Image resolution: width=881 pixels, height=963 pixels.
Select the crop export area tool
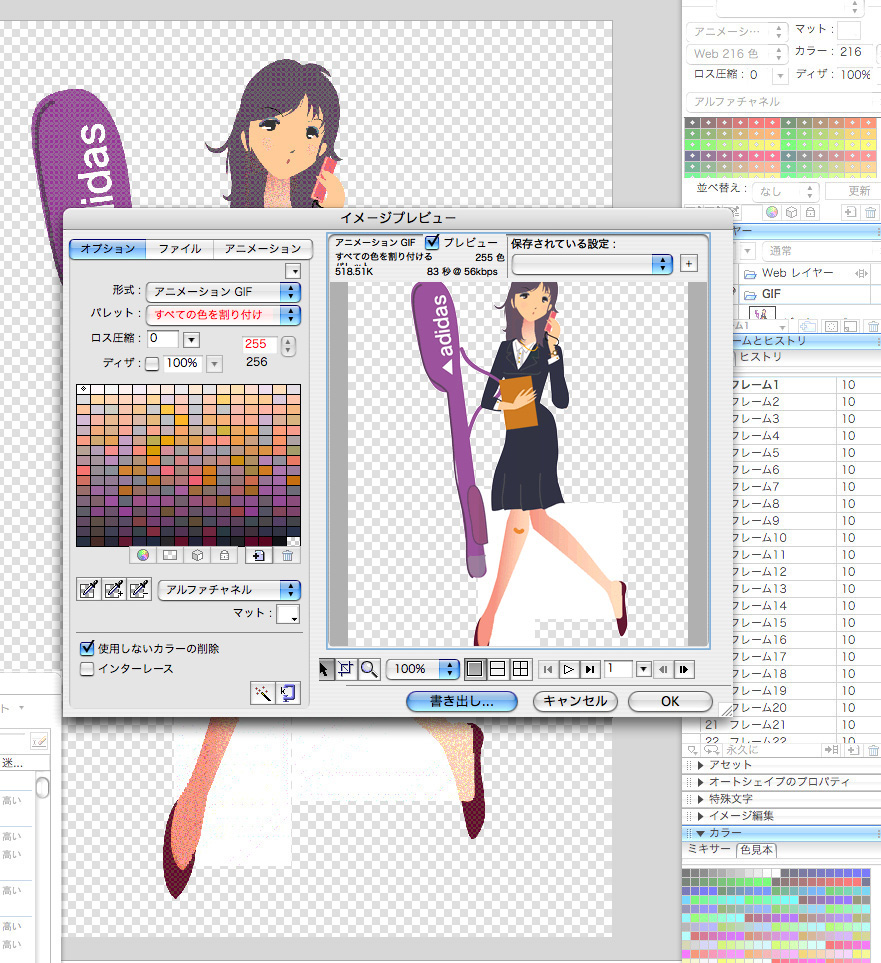pos(346,669)
